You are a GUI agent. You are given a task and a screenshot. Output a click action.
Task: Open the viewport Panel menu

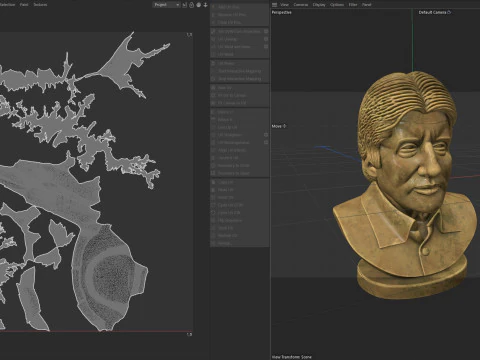(367, 5)
